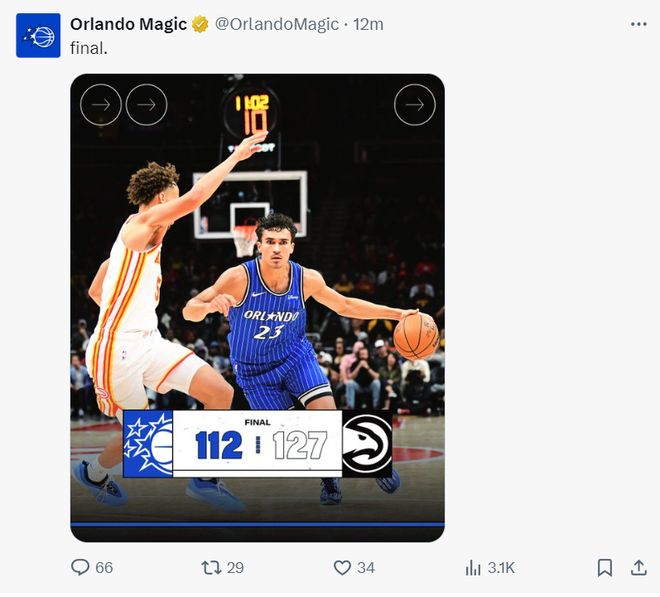The height and width of the screenshot is (597, 660).
Task: Click the Orlando Magic display name
Action: click(x=128, y=24)
